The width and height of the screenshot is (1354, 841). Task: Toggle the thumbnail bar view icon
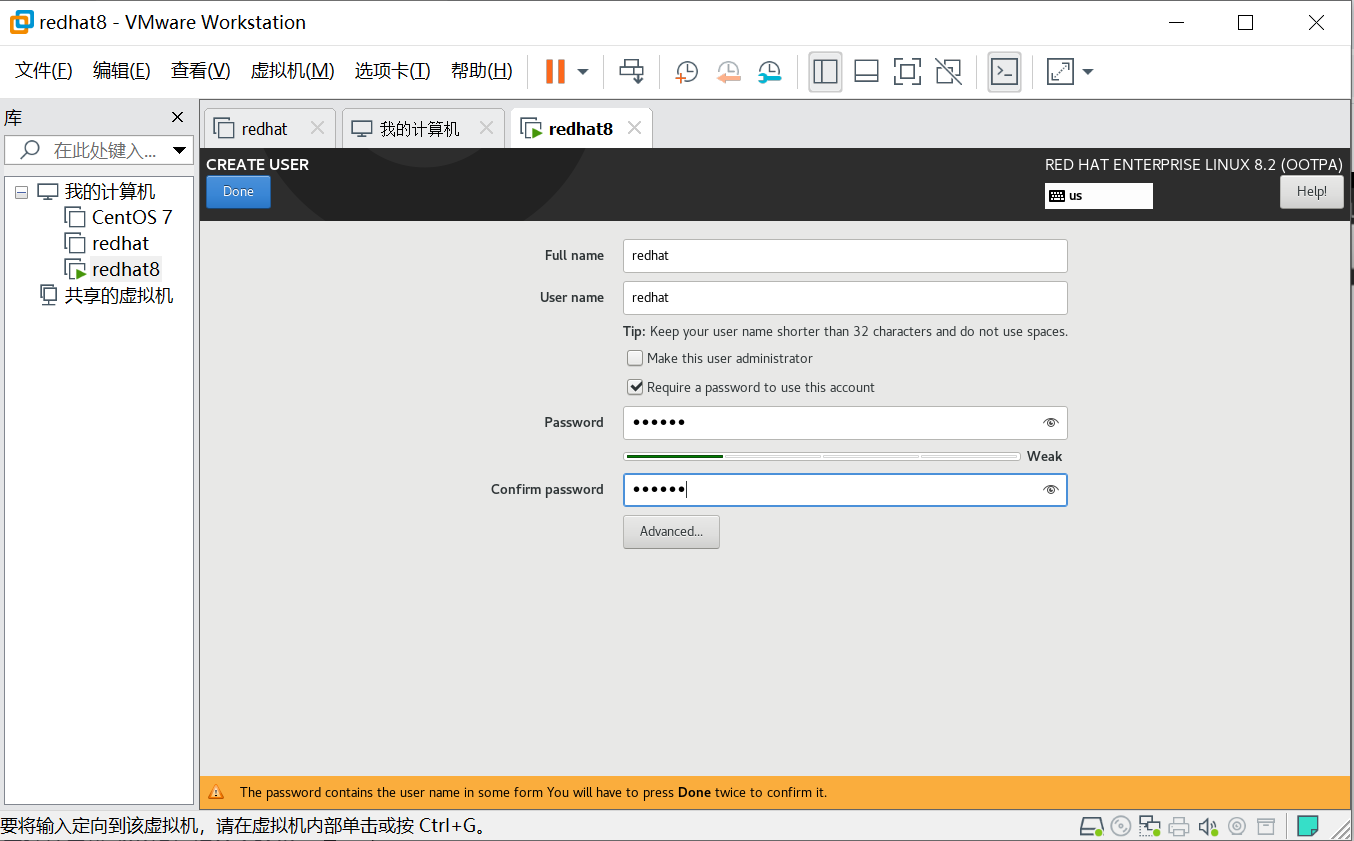point(866,71)
